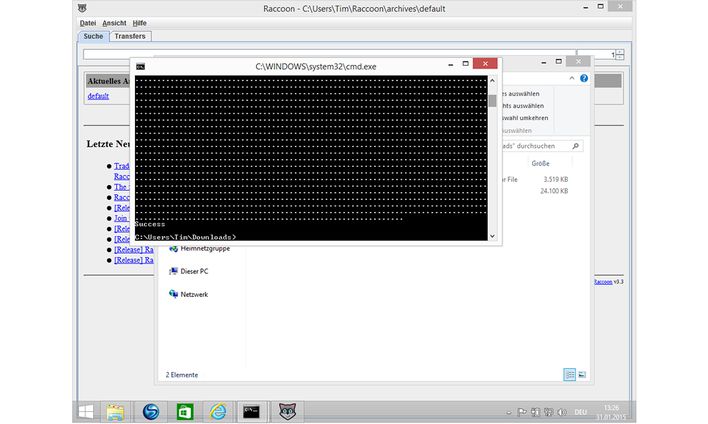Decrease the Raccoon page stepper value
708x424 pixels.
620,57
